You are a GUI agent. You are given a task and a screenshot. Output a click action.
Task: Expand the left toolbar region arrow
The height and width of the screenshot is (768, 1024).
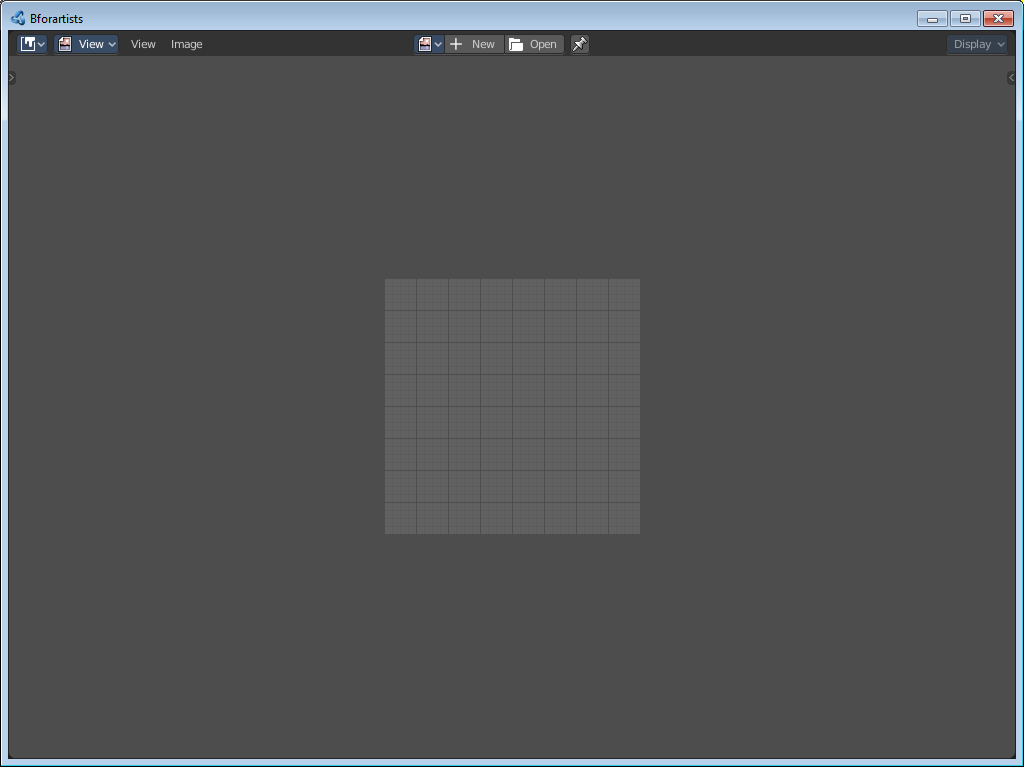12,78
